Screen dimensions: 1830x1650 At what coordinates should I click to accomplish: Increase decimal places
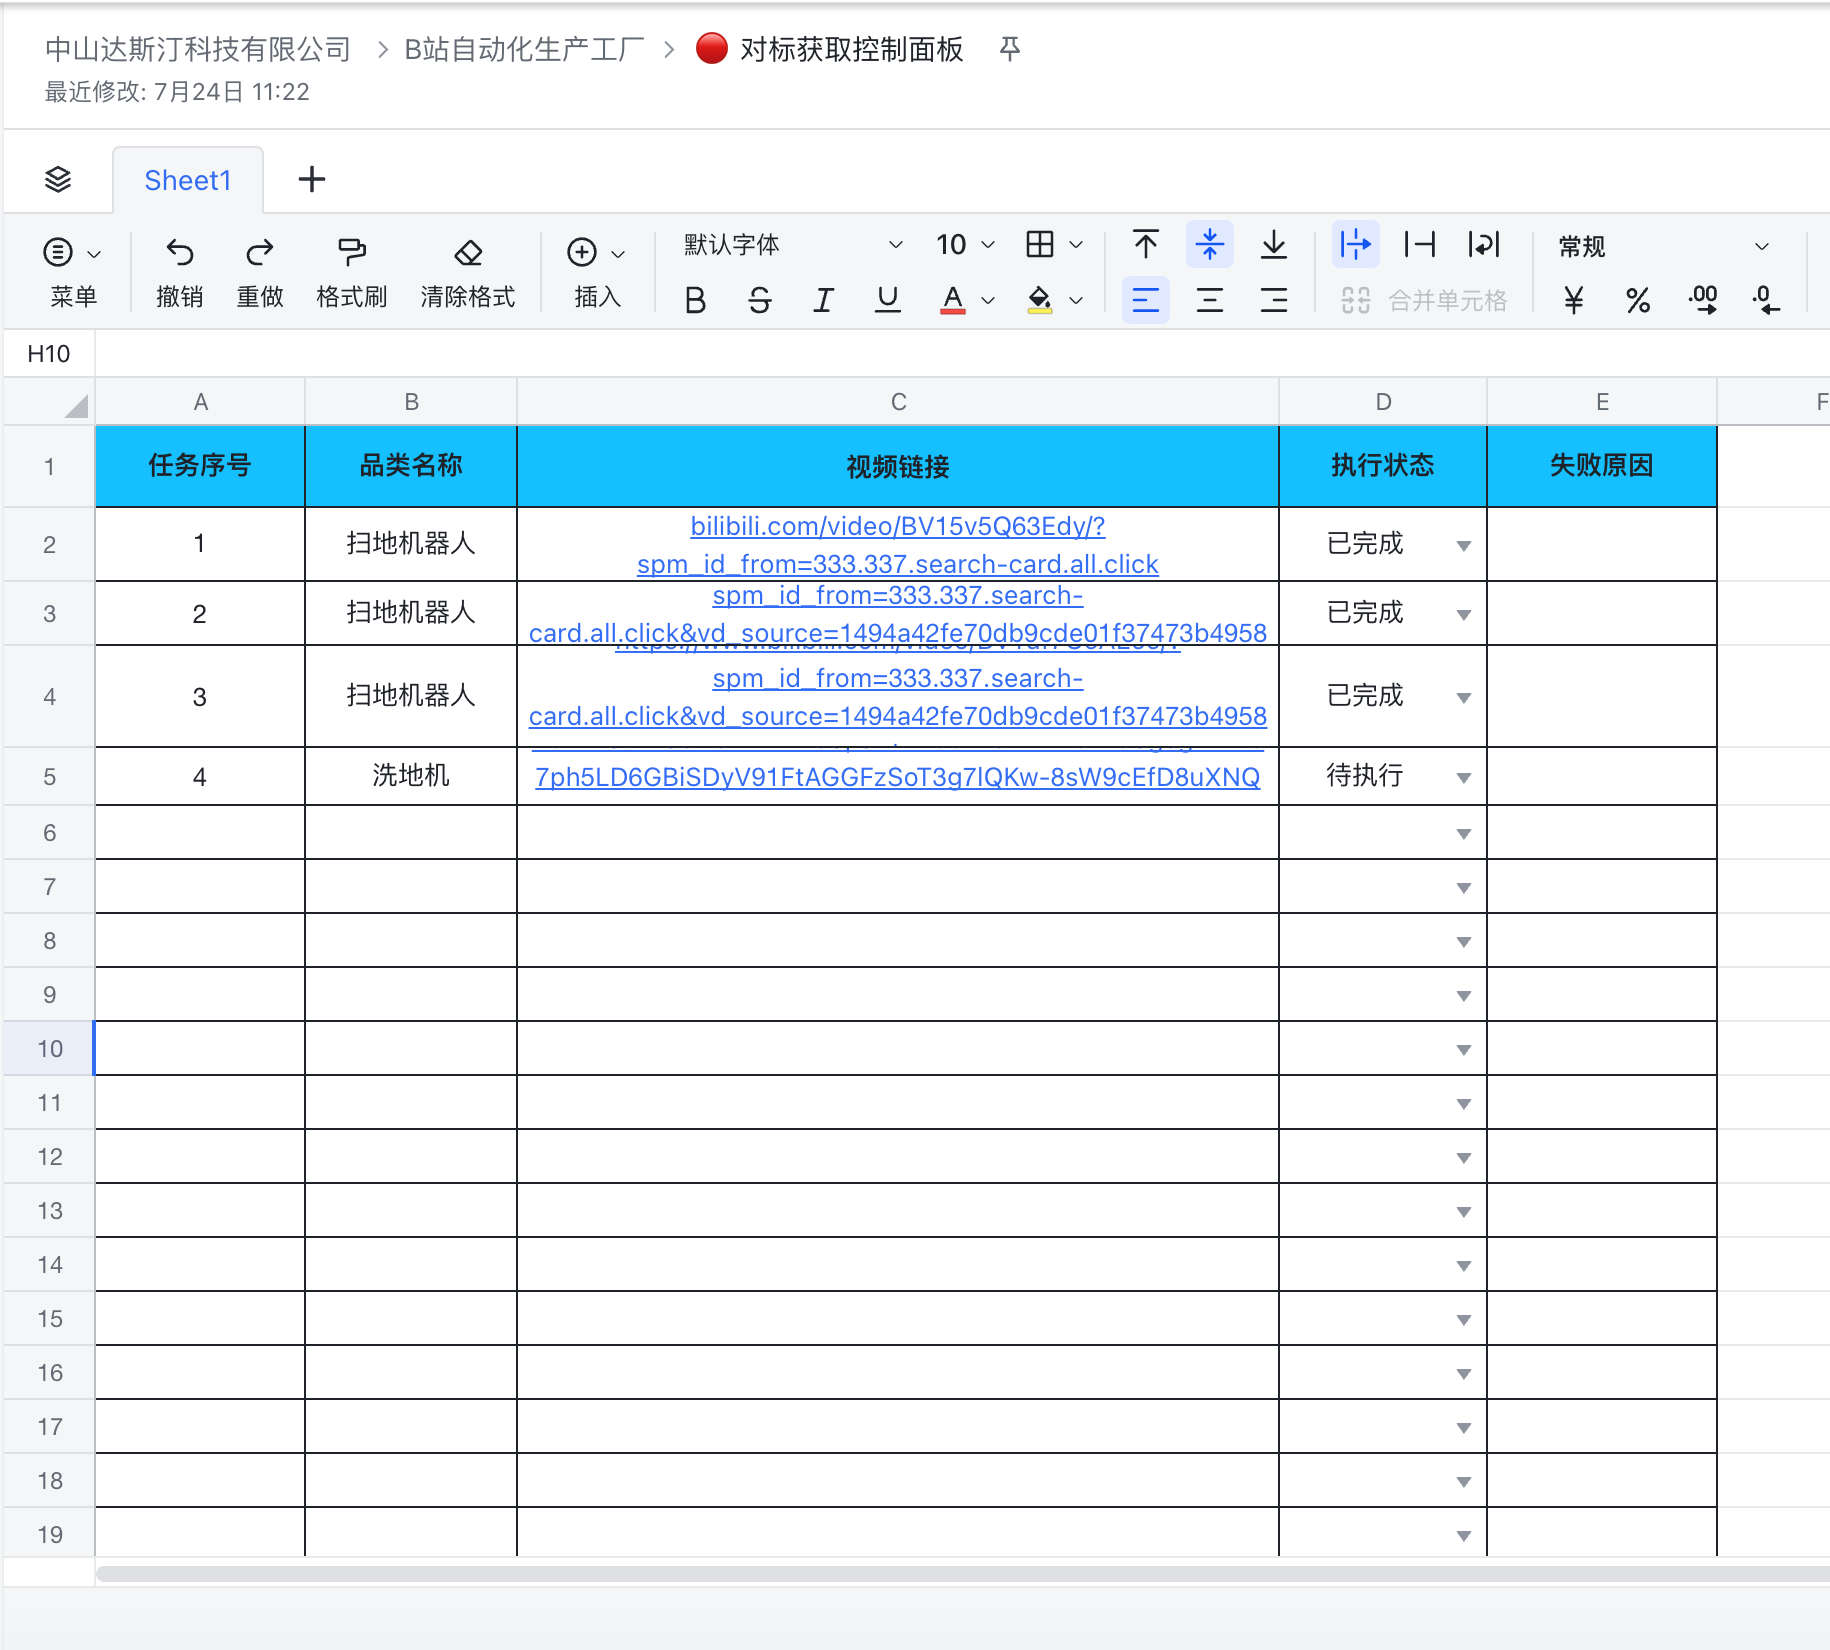pyautogui.click(x=1703, y=300)
